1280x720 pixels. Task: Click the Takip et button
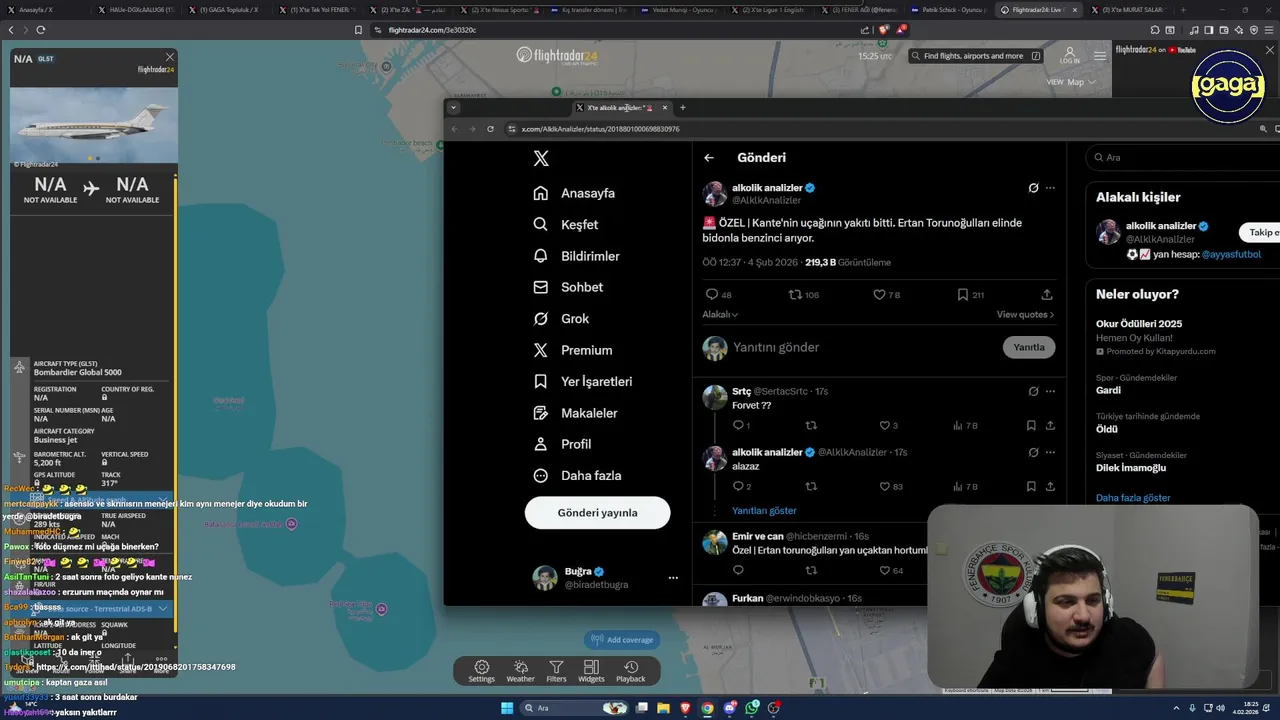coord(1260,232)
